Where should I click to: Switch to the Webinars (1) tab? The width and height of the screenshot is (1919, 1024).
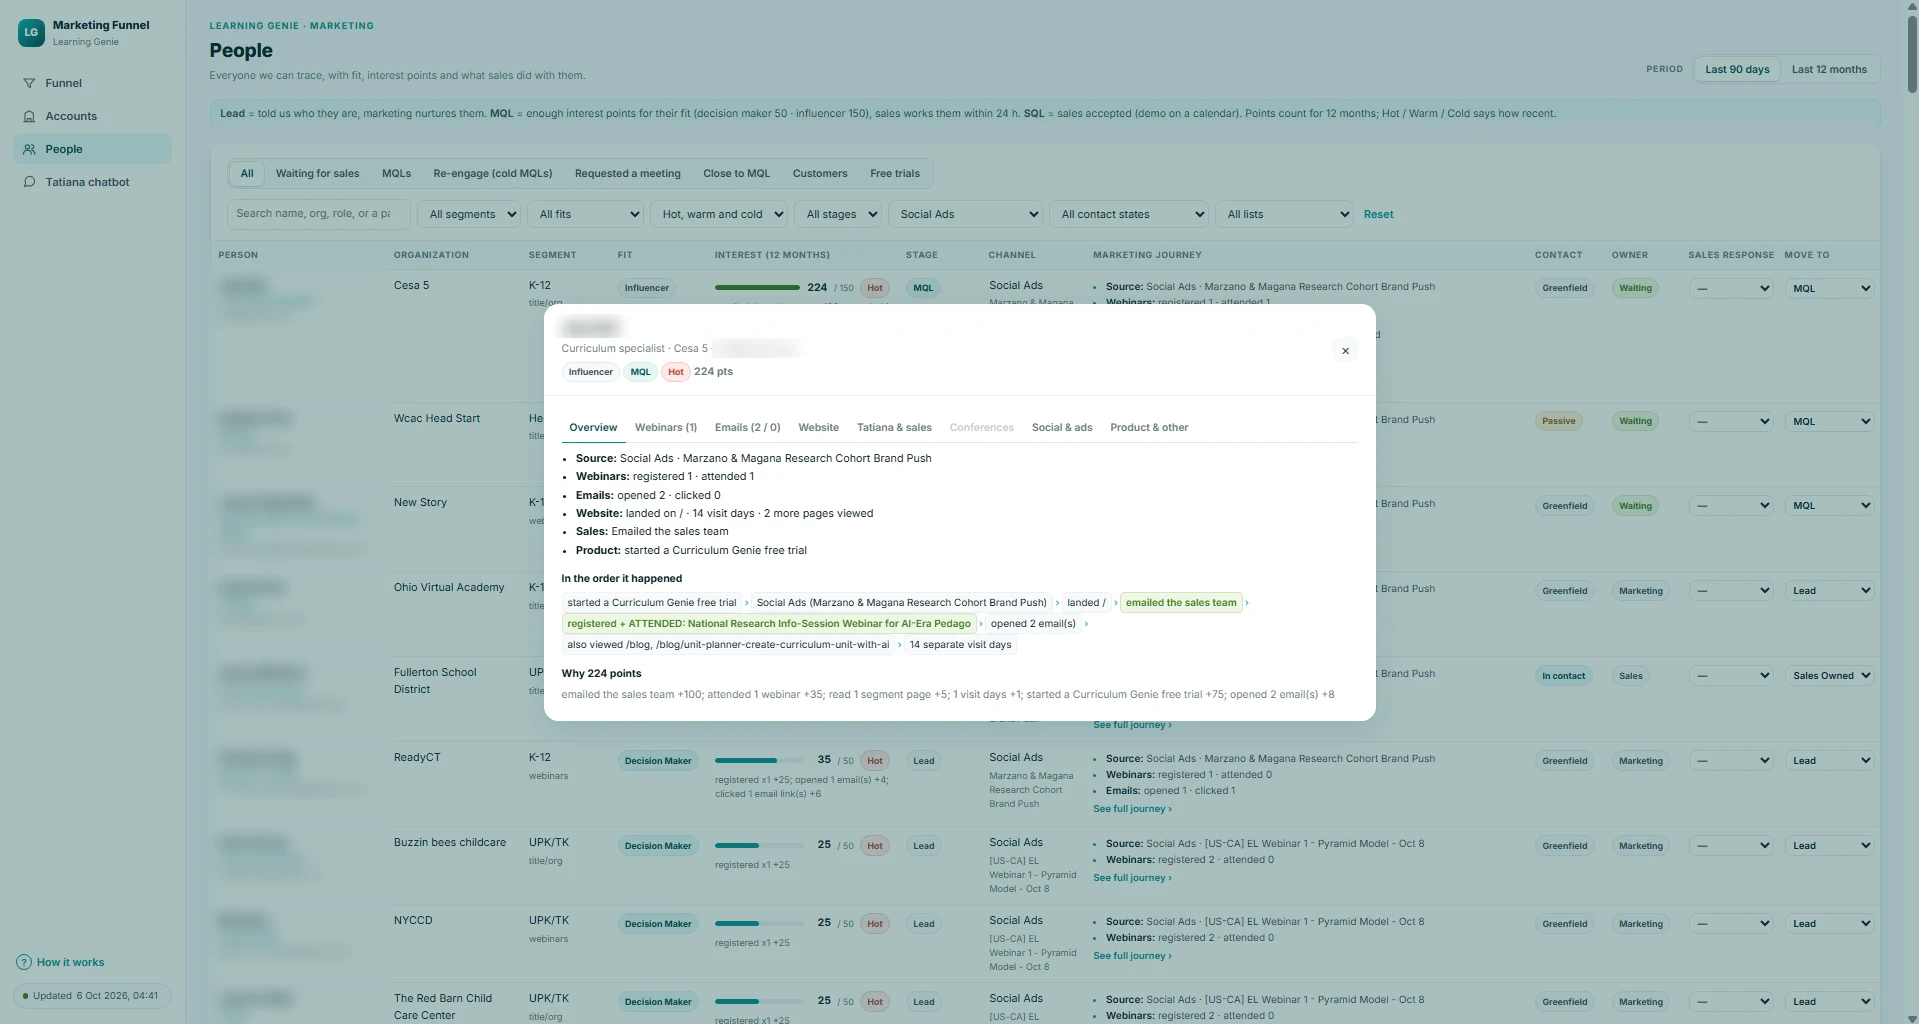(x=665, y=427)
